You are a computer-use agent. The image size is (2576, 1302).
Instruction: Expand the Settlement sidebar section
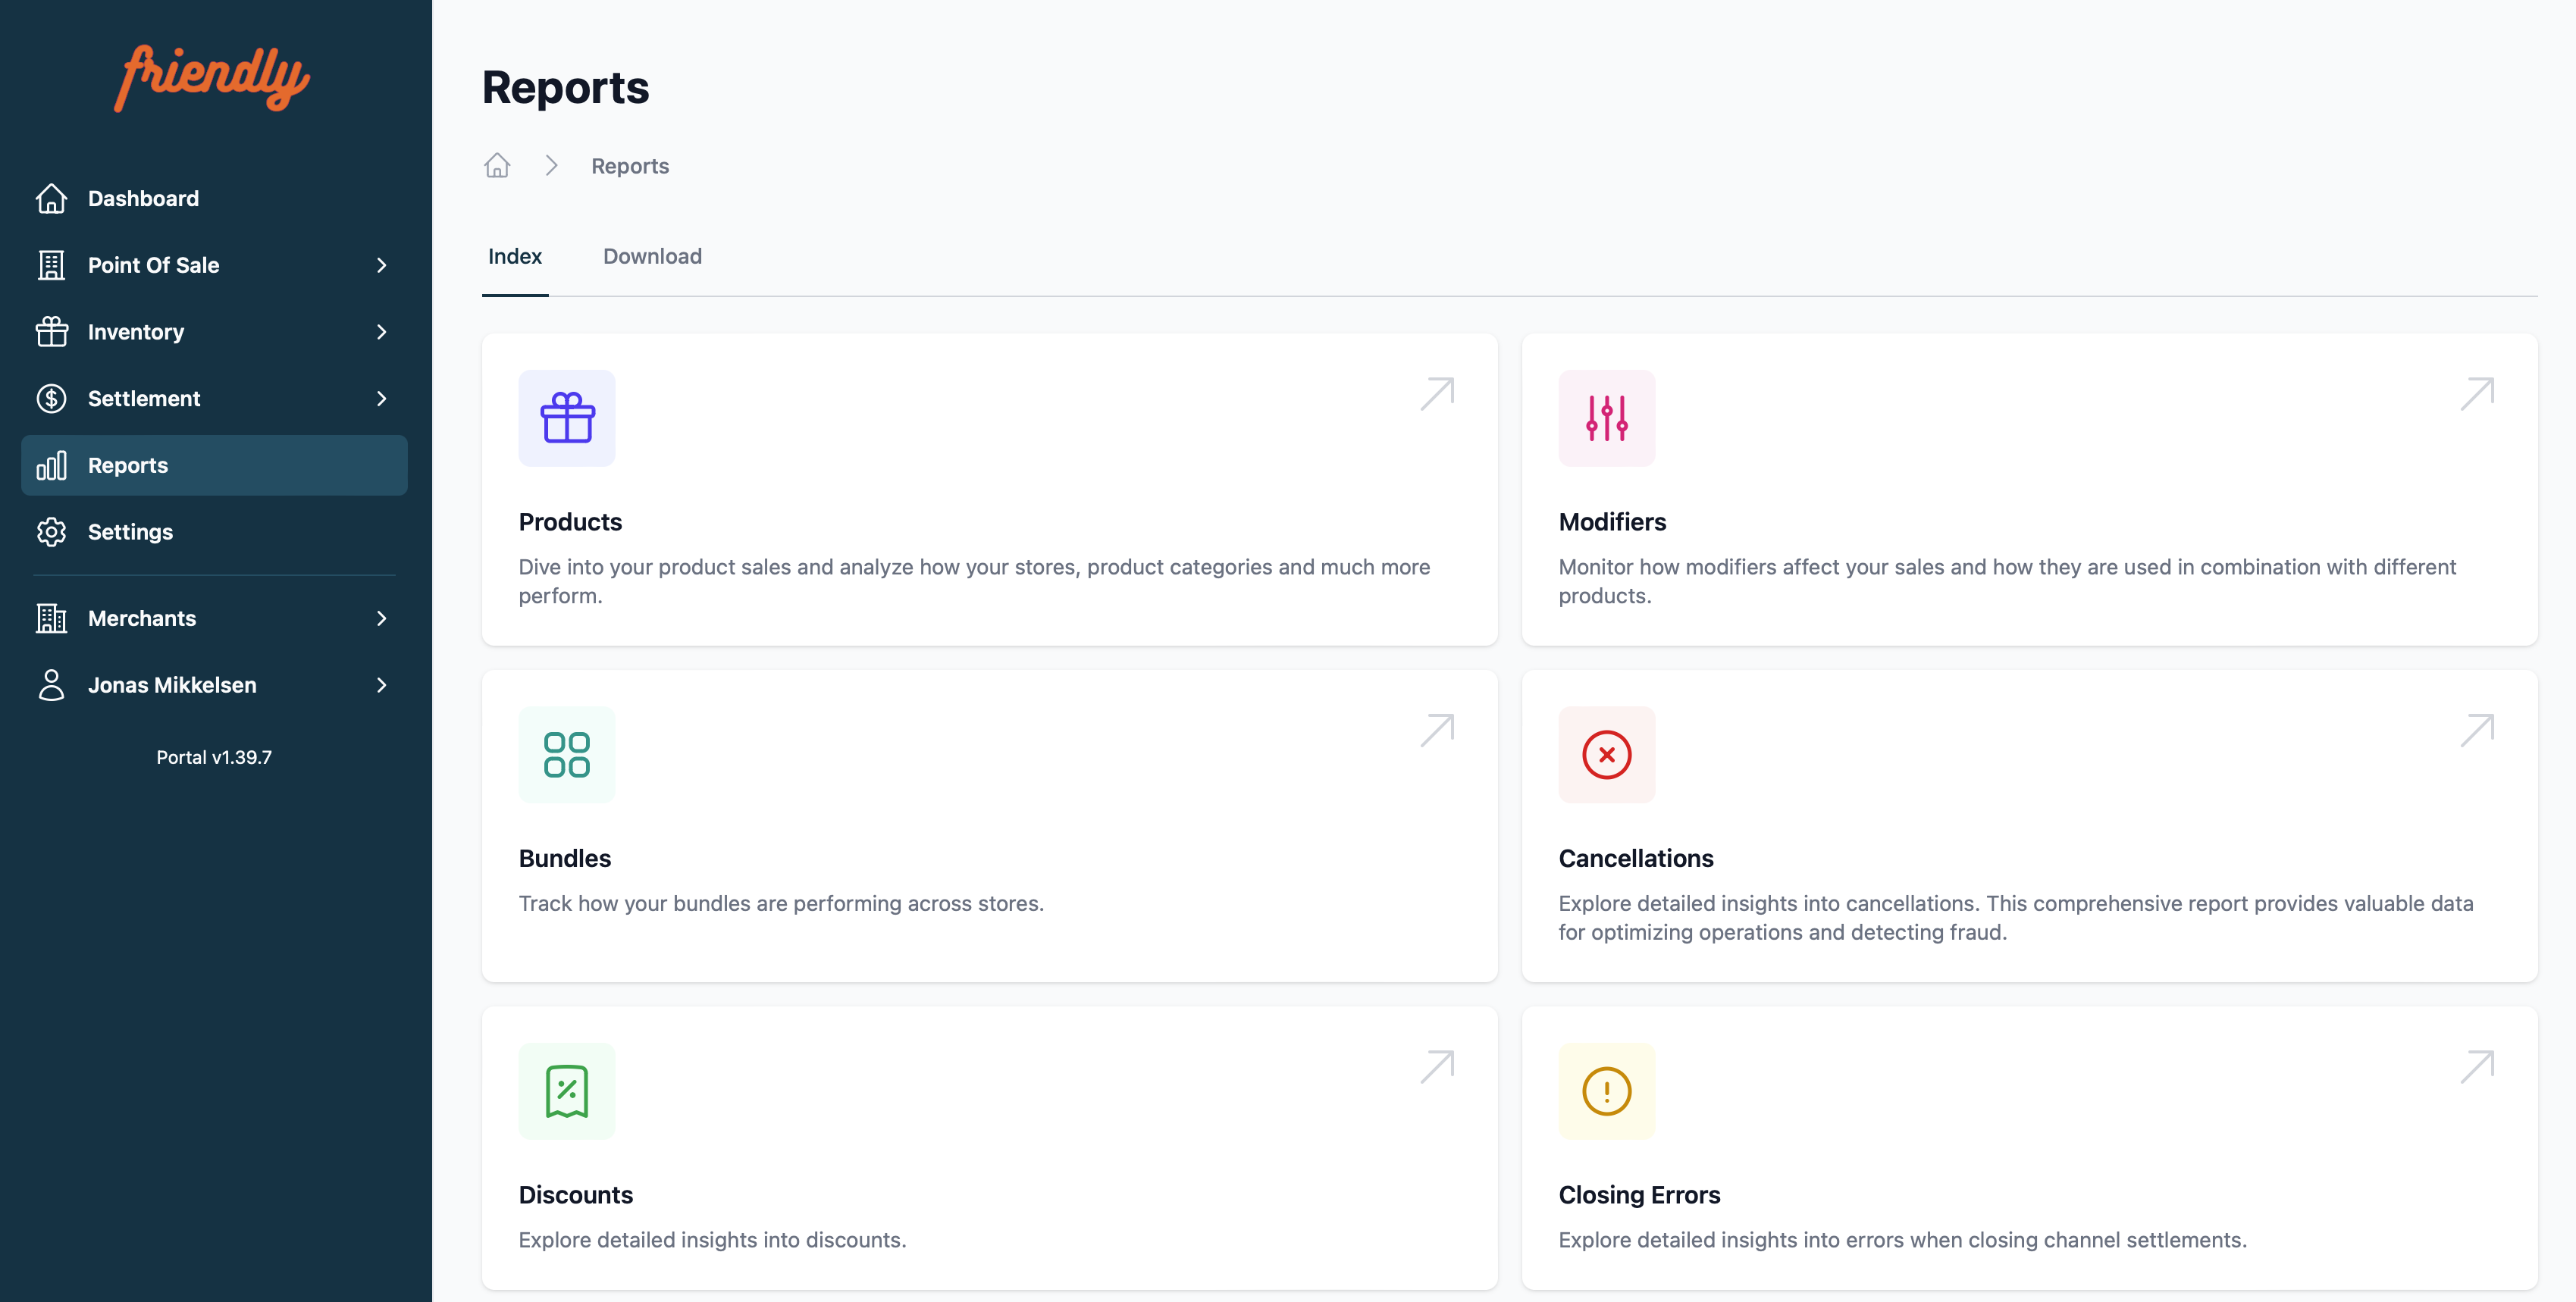(381, 399)
